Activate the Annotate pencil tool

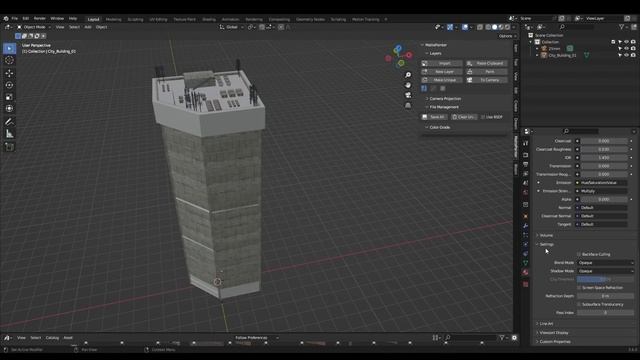point(9,122)
